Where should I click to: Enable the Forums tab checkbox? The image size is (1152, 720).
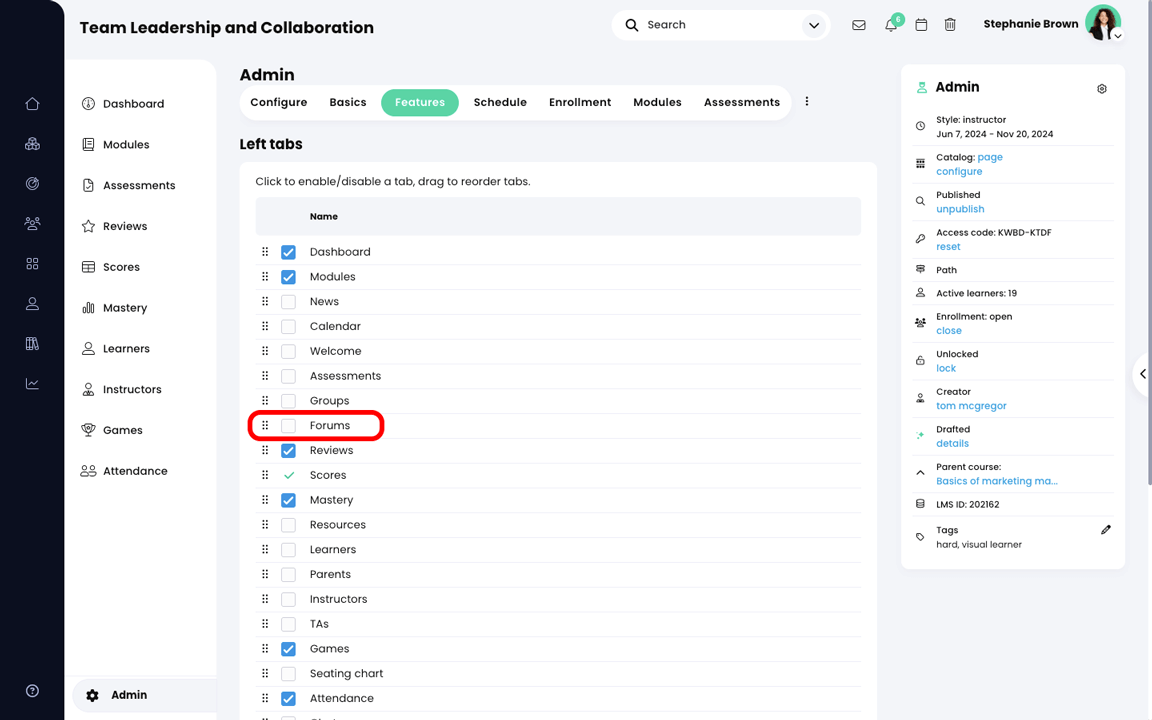coord(288,426)
